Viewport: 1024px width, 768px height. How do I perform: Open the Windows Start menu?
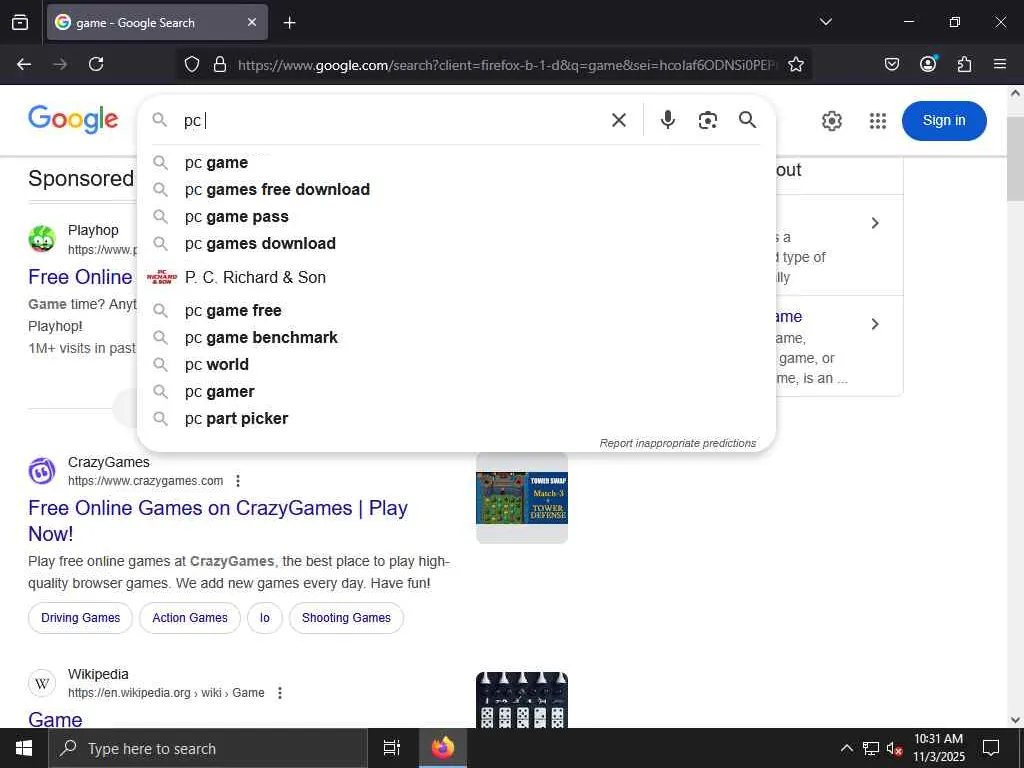pyautogui.click(x=24, y=748)
